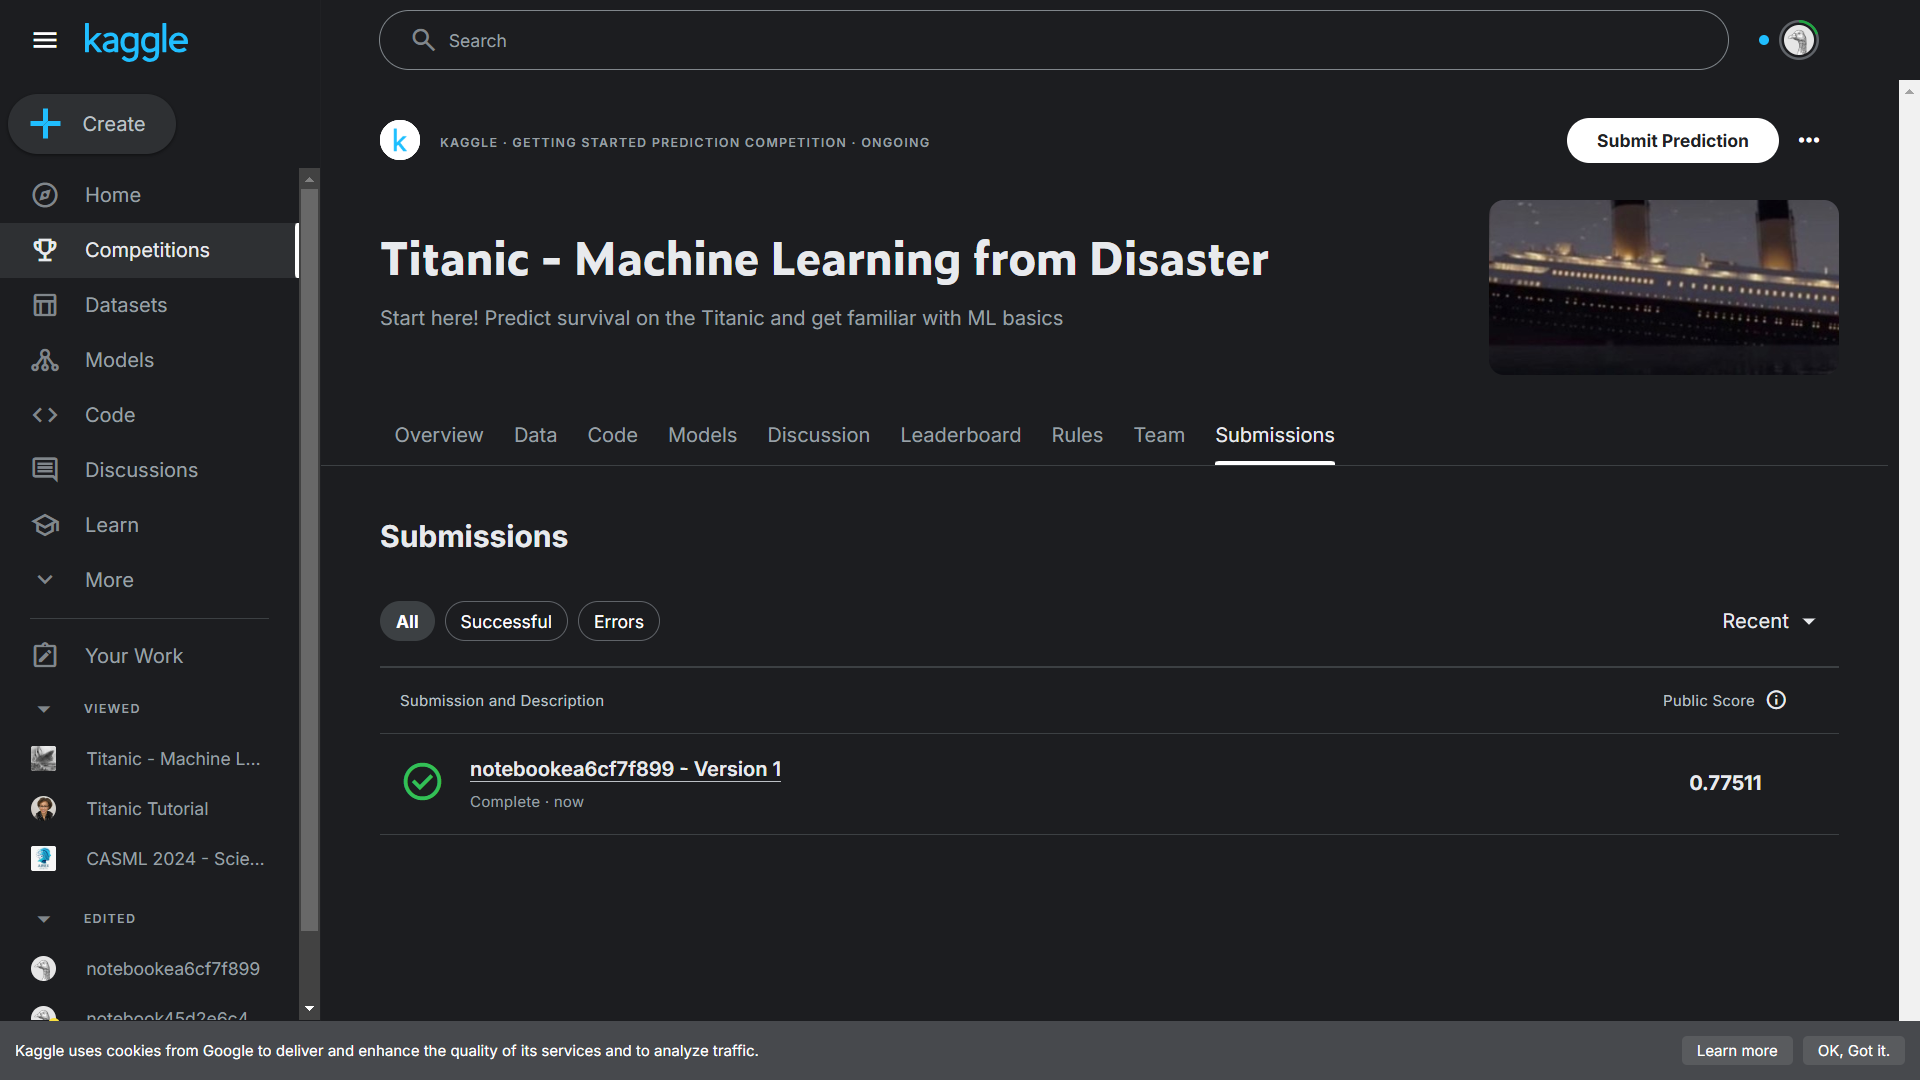
Task: Filter submissions by Errors
Action: [618, 621]
